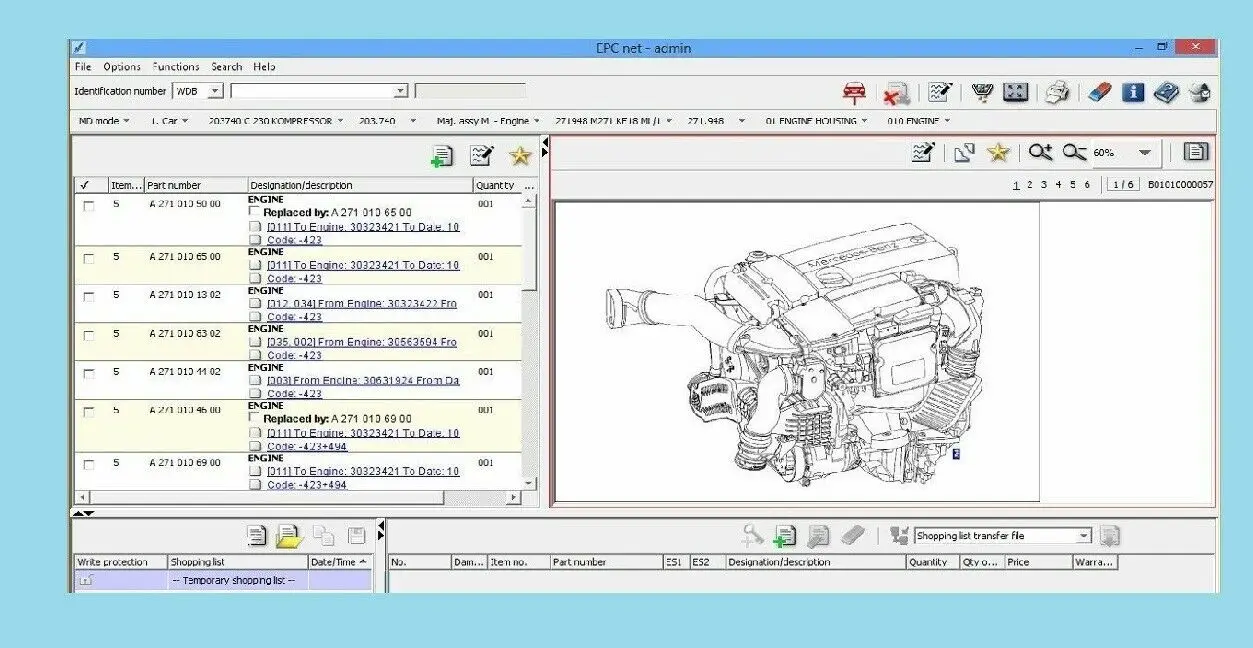Screen dimensions: 1253x648
Task: Zoom out on the engine diagram
Action: [x=1074, y=152]
